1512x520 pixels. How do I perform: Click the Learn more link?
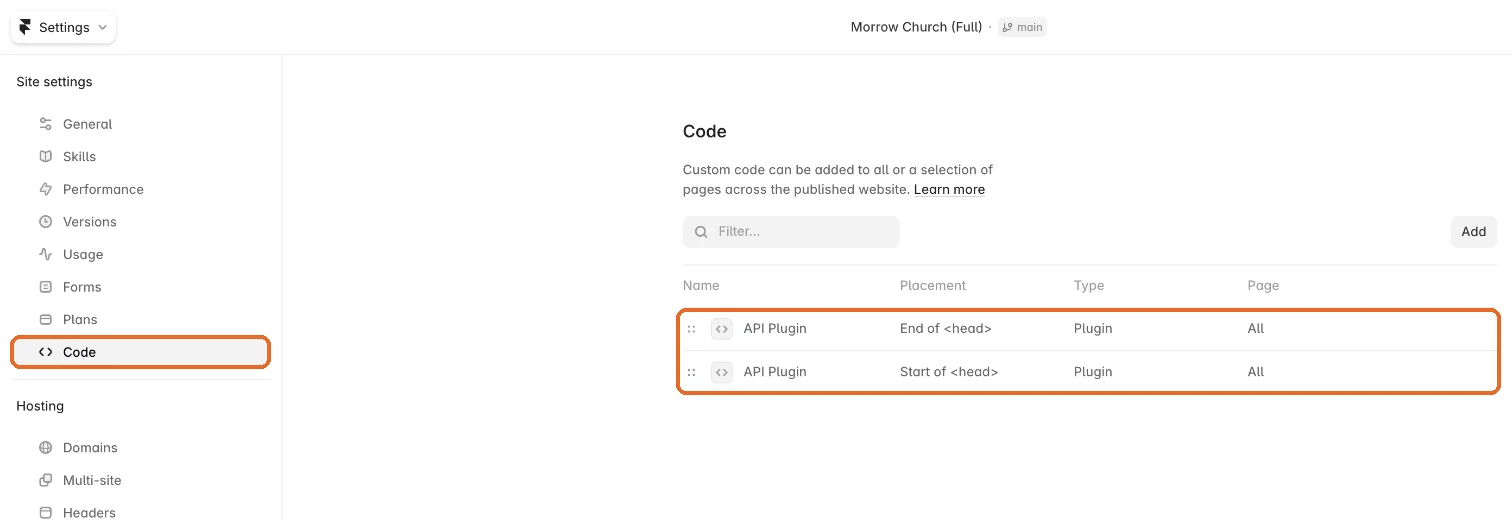[949, 189]
